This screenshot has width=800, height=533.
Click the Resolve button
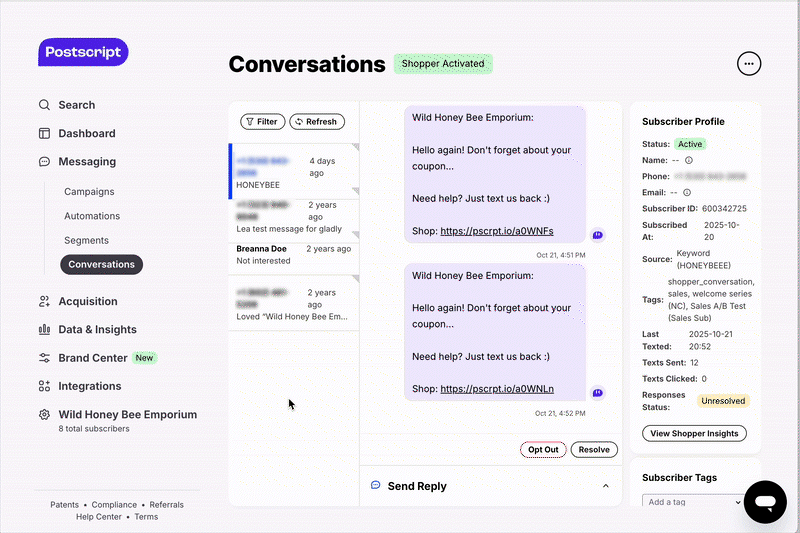pyautogui.click(x=594, y=449)
